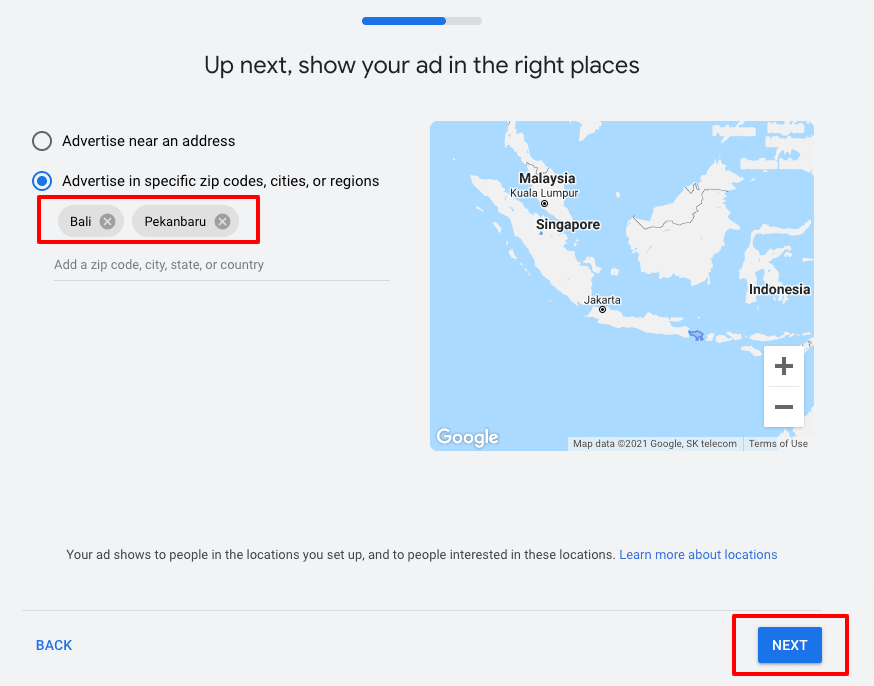Click the Pekanbaru chip label

[175, 221]
